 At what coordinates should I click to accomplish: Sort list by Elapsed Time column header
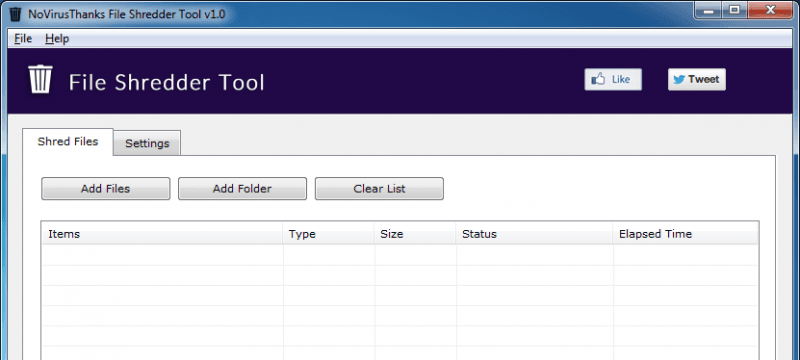686,234
